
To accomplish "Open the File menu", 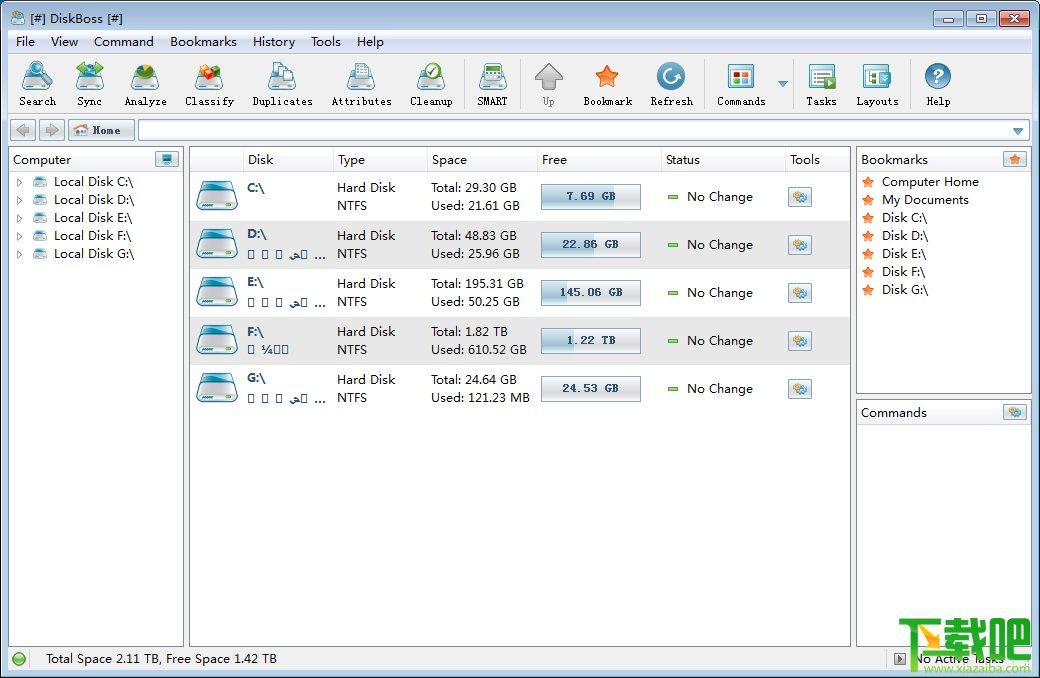I will coord(25,41).
